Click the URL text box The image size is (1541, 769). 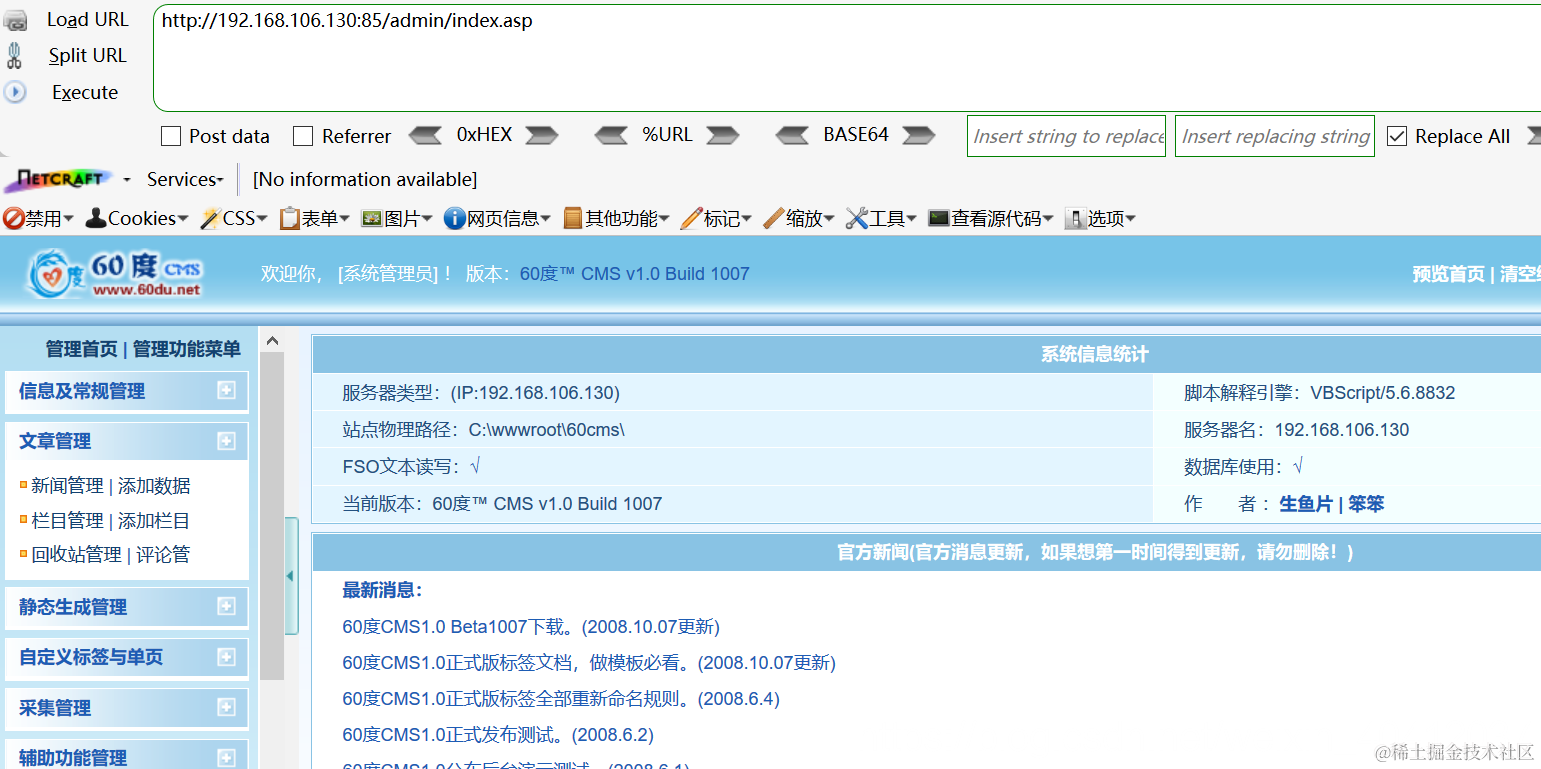(847, 57)
